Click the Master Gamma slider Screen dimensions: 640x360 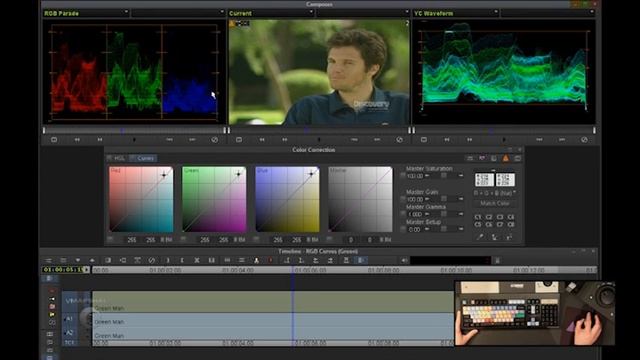pos(444,214)
